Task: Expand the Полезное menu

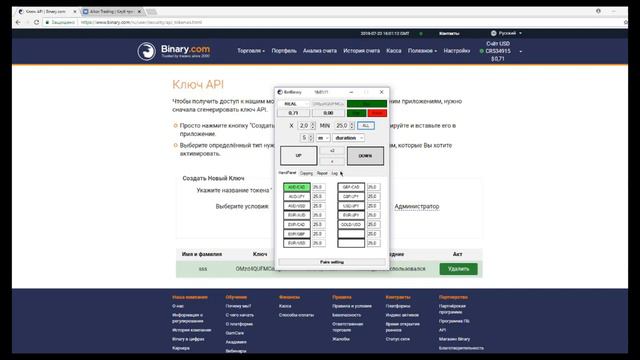Action: point(422,51)
